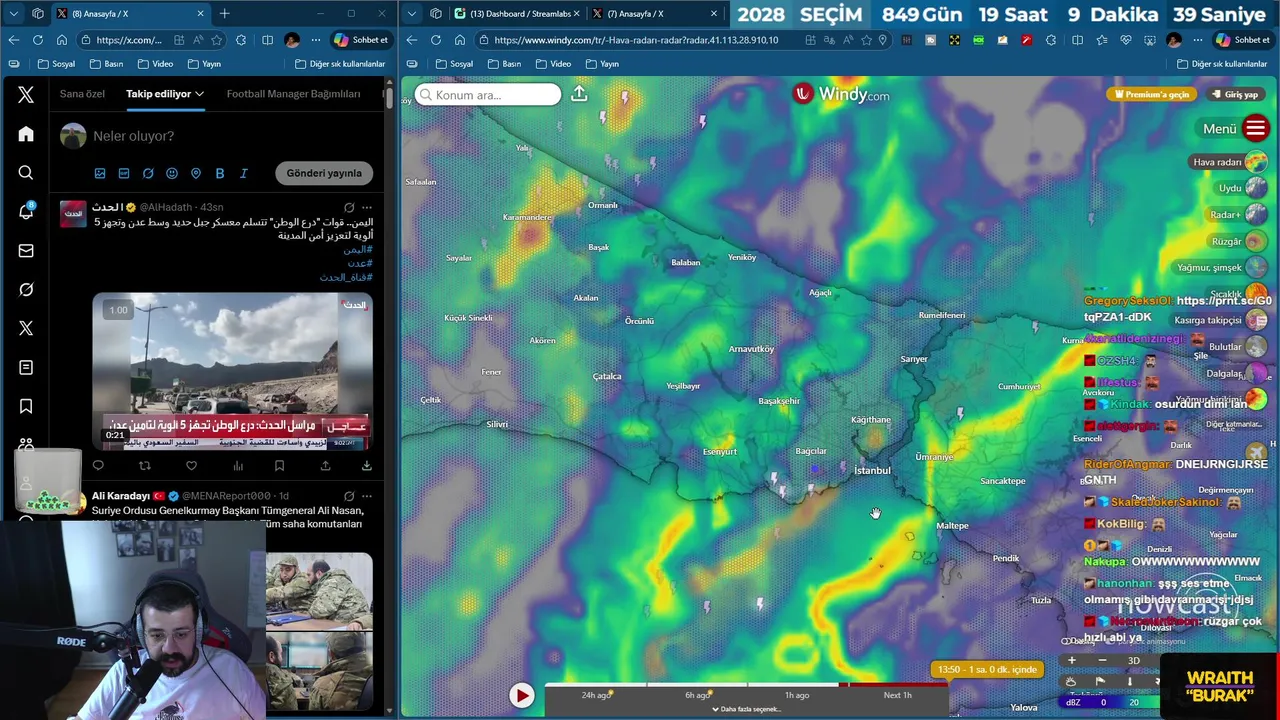Click the Windy.com logo
Image resolution: width=1280 pixels, height=720 pixels.
point(841,94)
